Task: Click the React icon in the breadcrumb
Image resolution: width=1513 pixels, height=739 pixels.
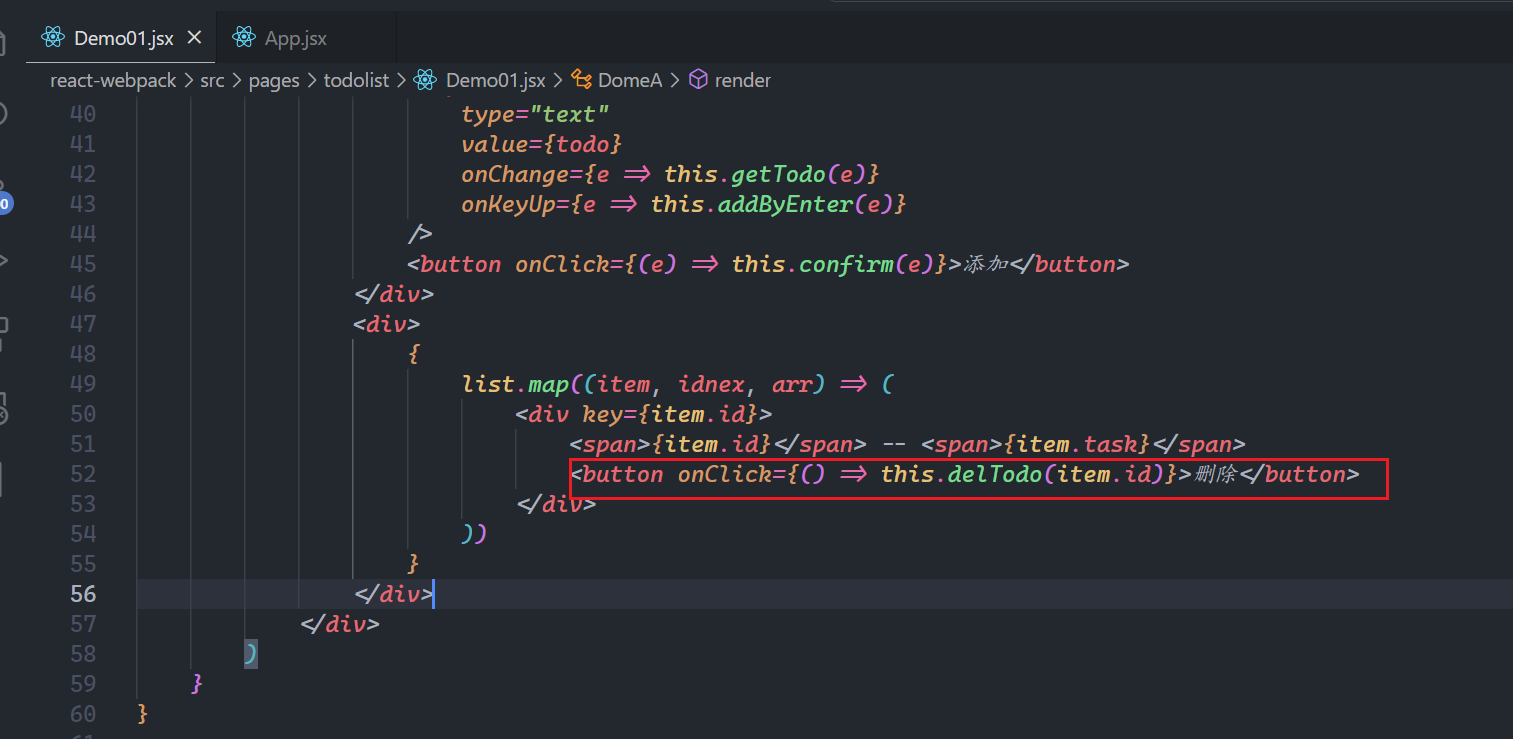Action: pos(425,80)
